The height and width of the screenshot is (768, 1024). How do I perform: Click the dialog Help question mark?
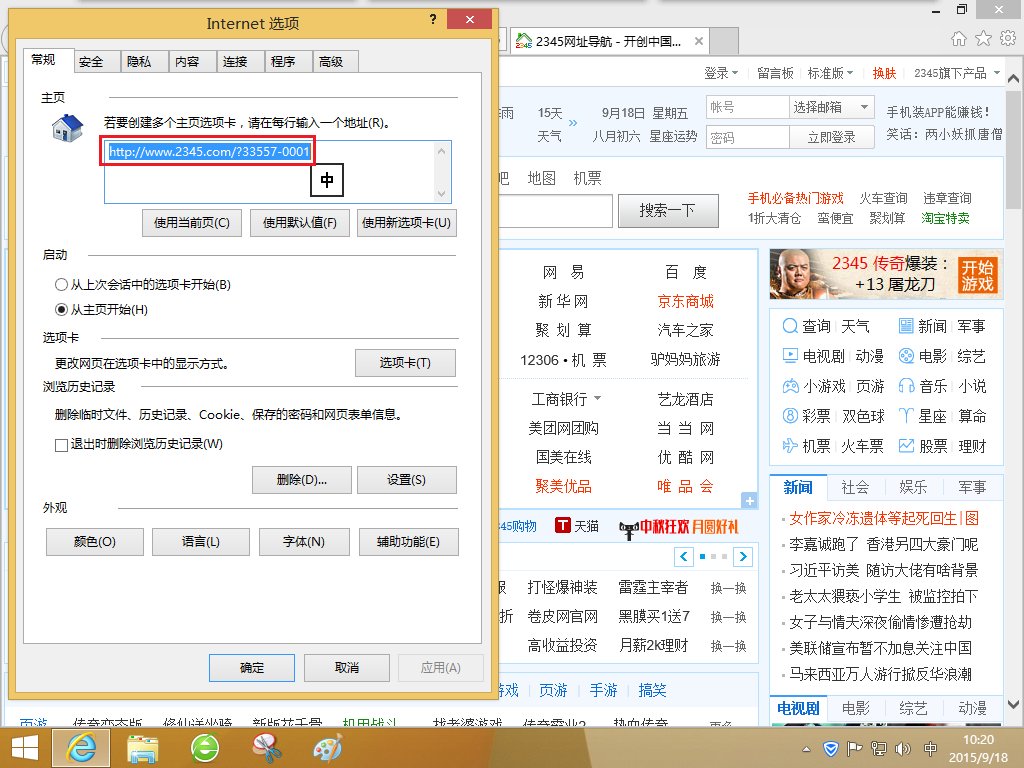433,20
